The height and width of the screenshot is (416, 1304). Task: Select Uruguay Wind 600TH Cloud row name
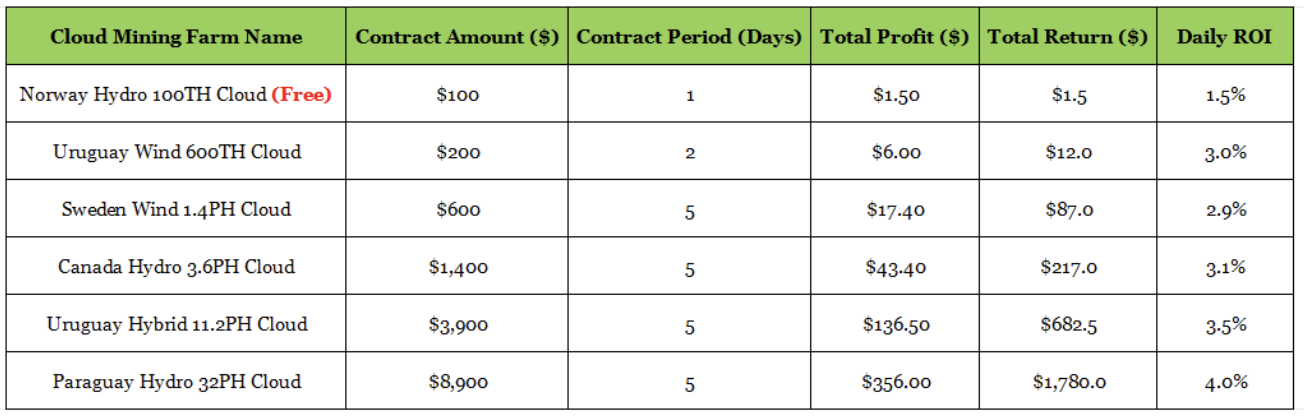click(x=177, y=152)
